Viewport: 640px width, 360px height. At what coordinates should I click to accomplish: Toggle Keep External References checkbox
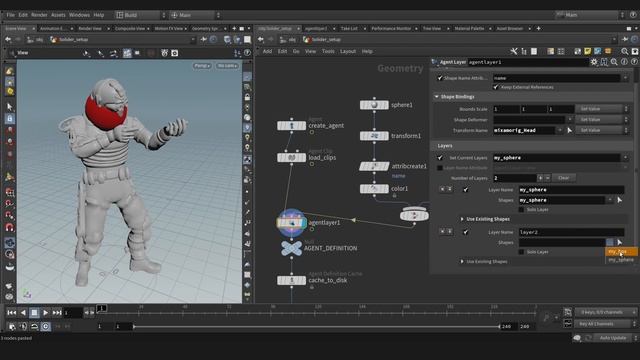[496, 87]
